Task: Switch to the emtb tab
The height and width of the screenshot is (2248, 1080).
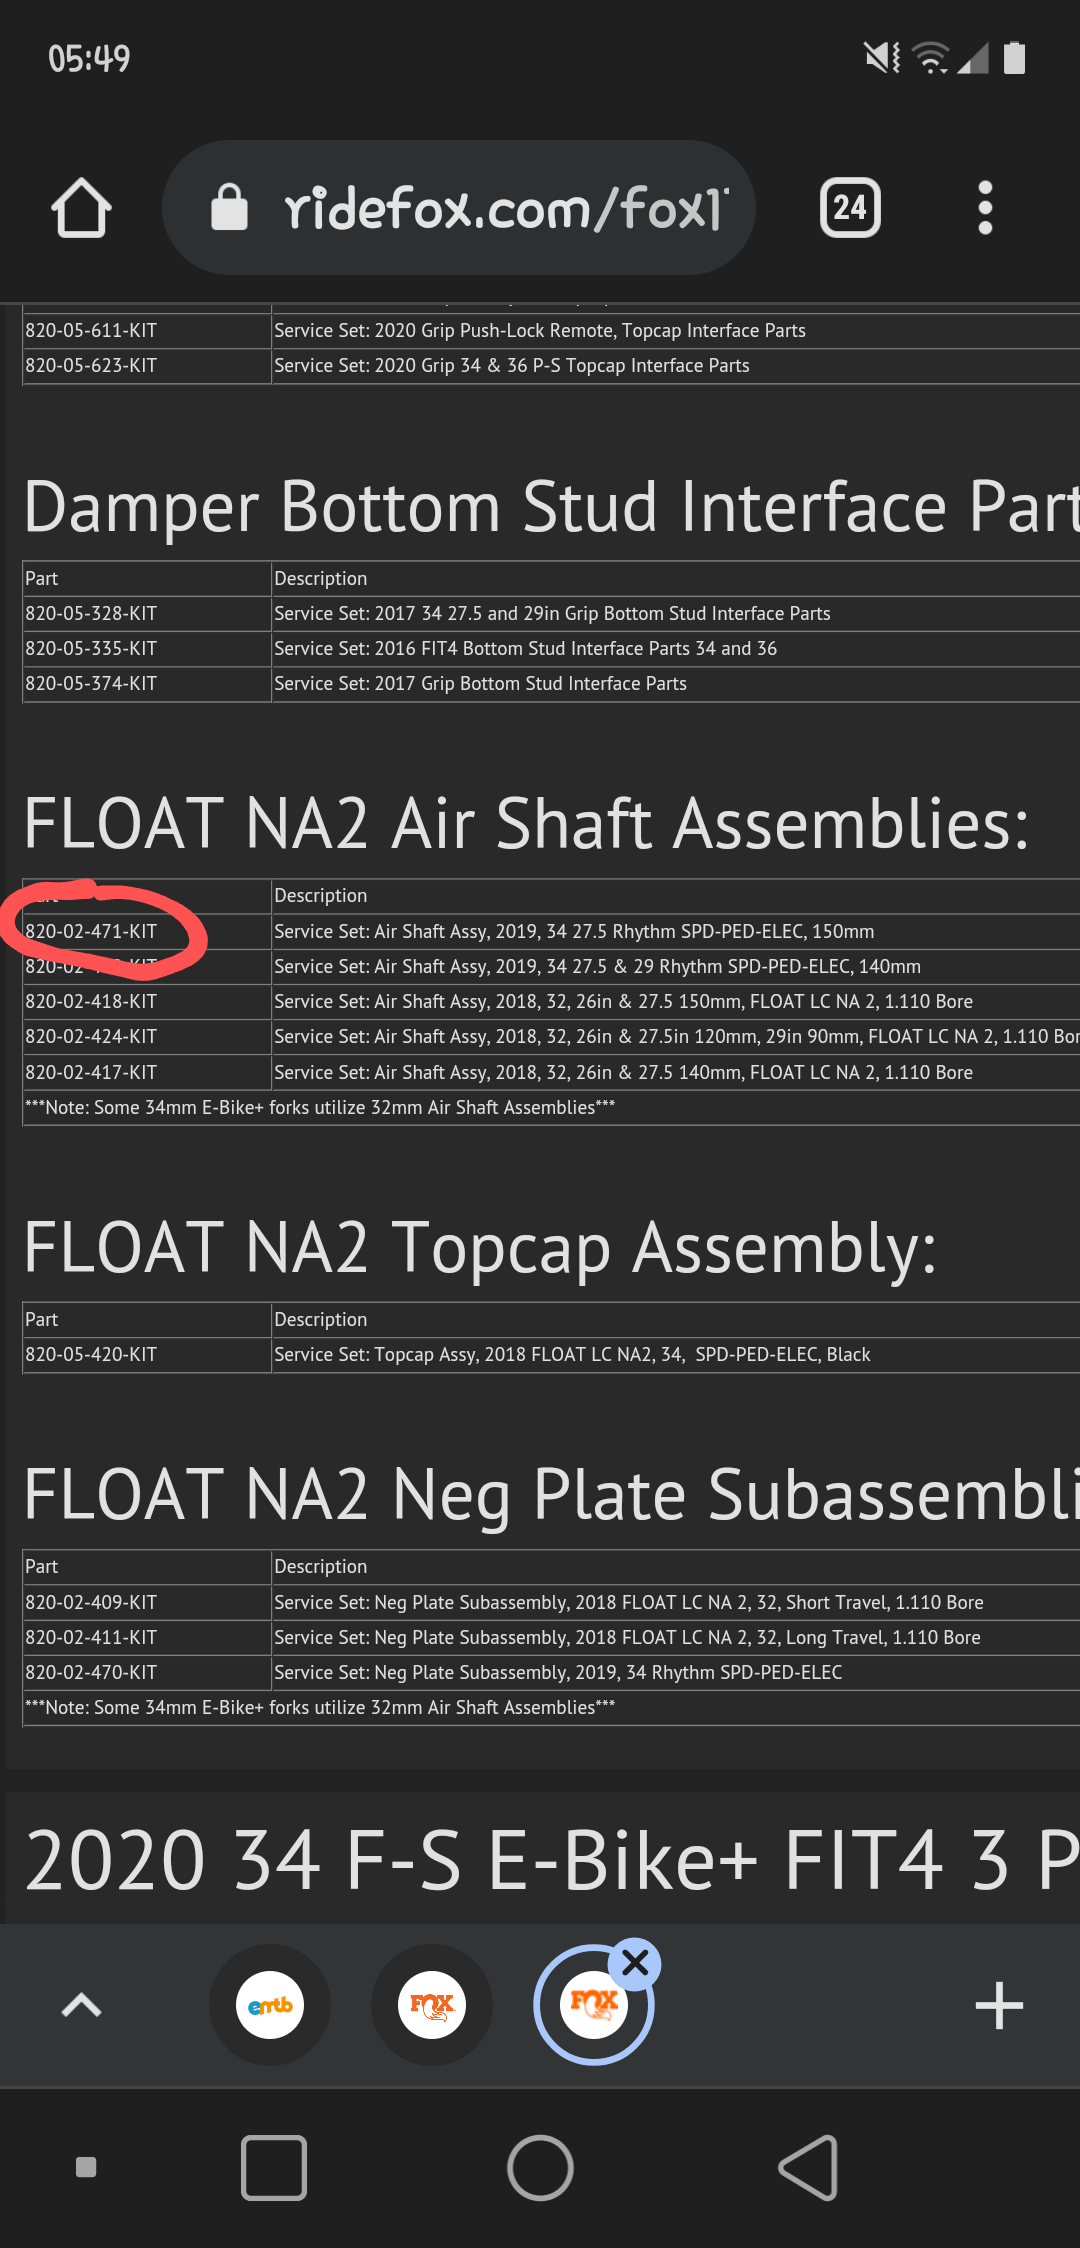Action: click(270, 2005)
